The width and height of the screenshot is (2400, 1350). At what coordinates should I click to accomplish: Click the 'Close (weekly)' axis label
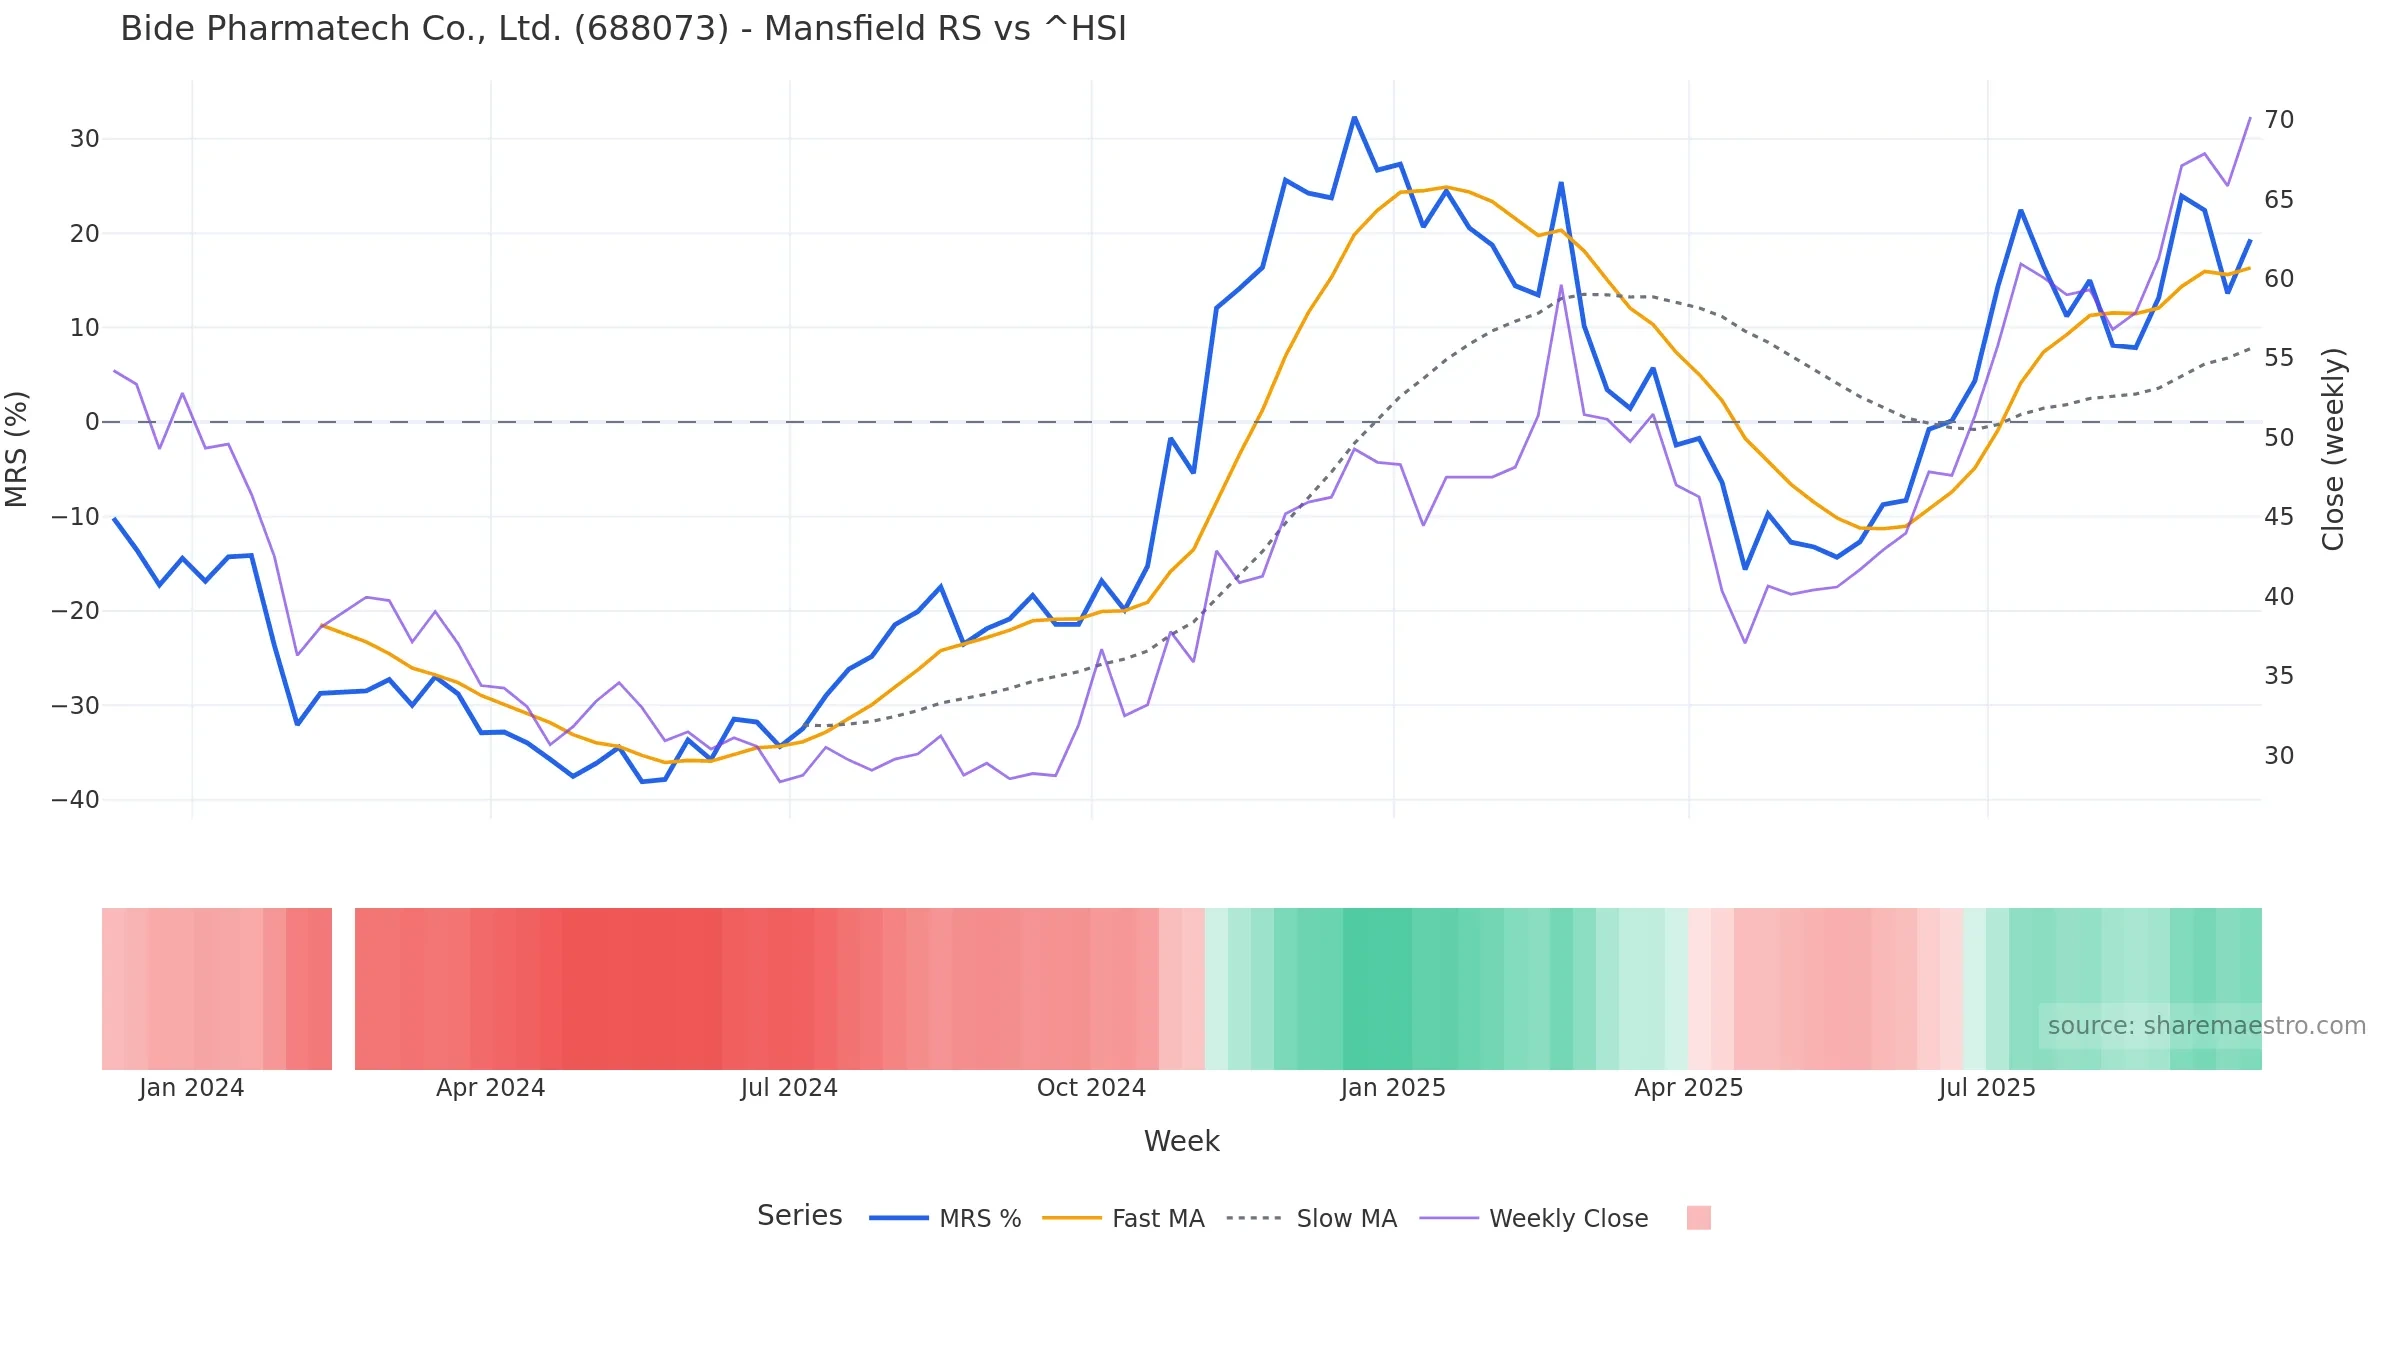2333,449
